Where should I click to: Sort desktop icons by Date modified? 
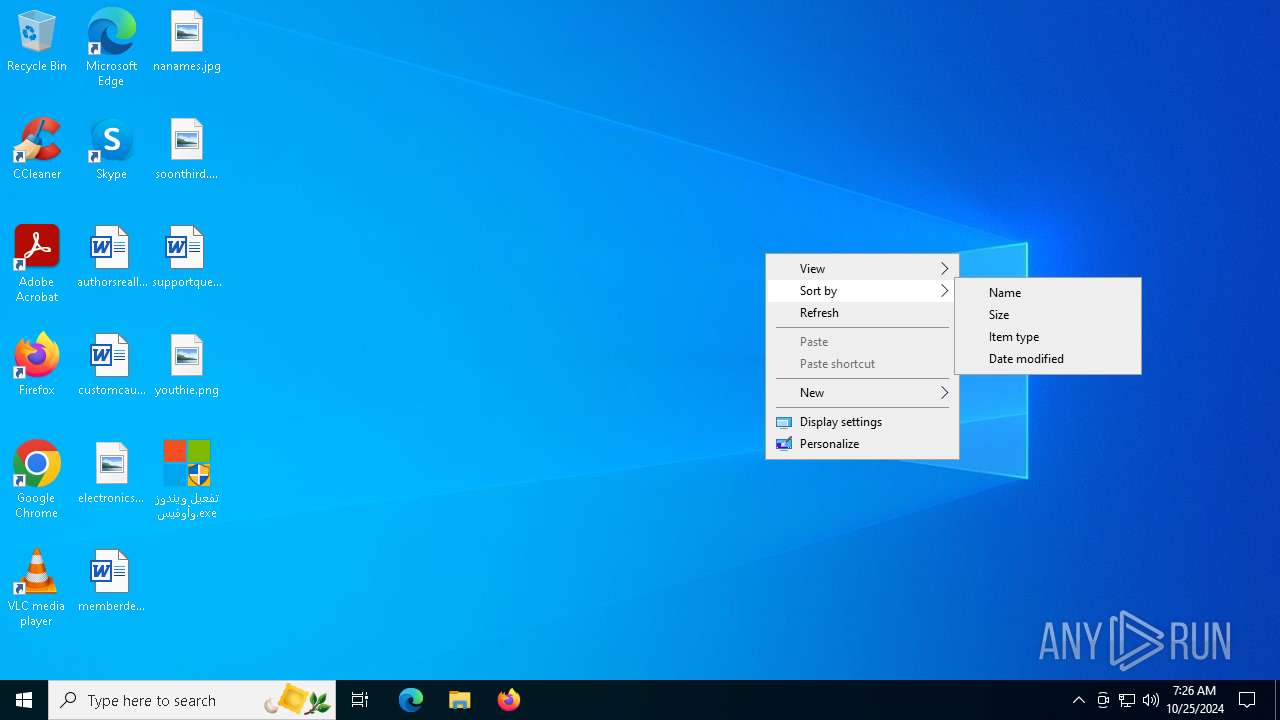click(1048, 358)
